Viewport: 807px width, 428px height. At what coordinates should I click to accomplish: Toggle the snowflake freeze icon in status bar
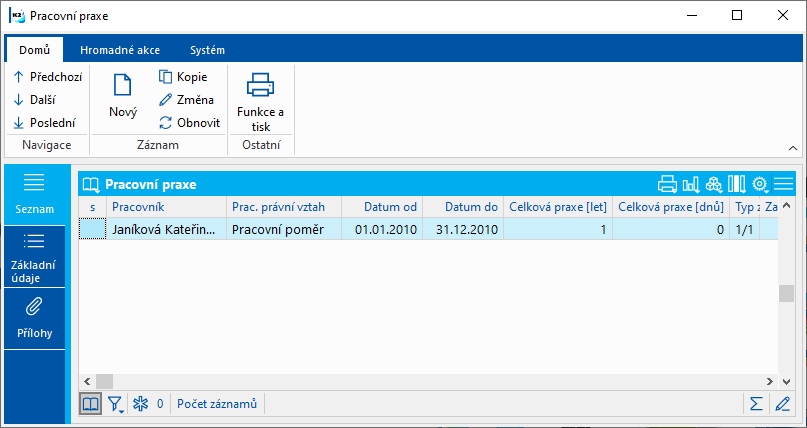141,404
